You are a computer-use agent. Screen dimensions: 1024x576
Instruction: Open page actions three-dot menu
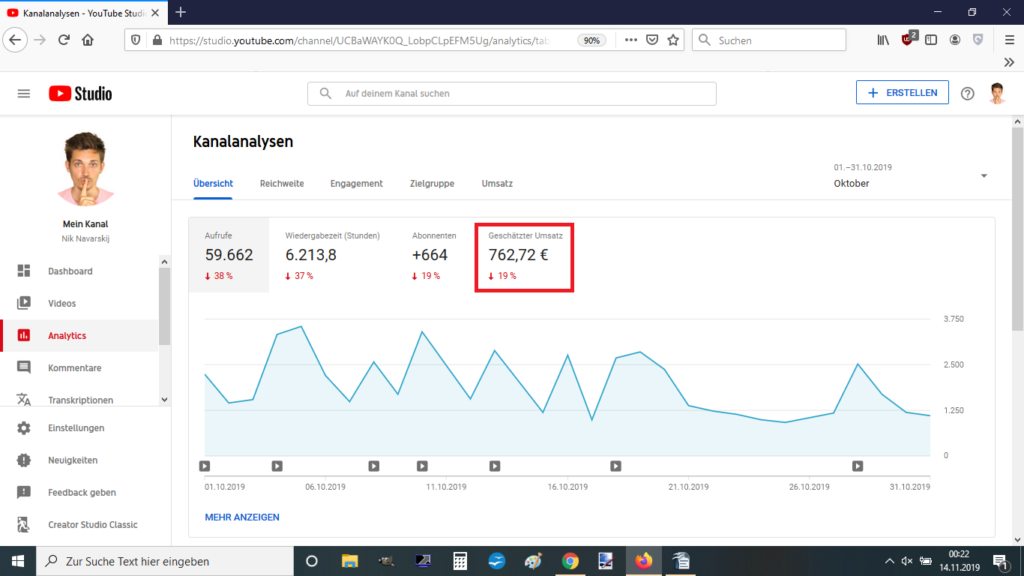[x=630, y=40]
